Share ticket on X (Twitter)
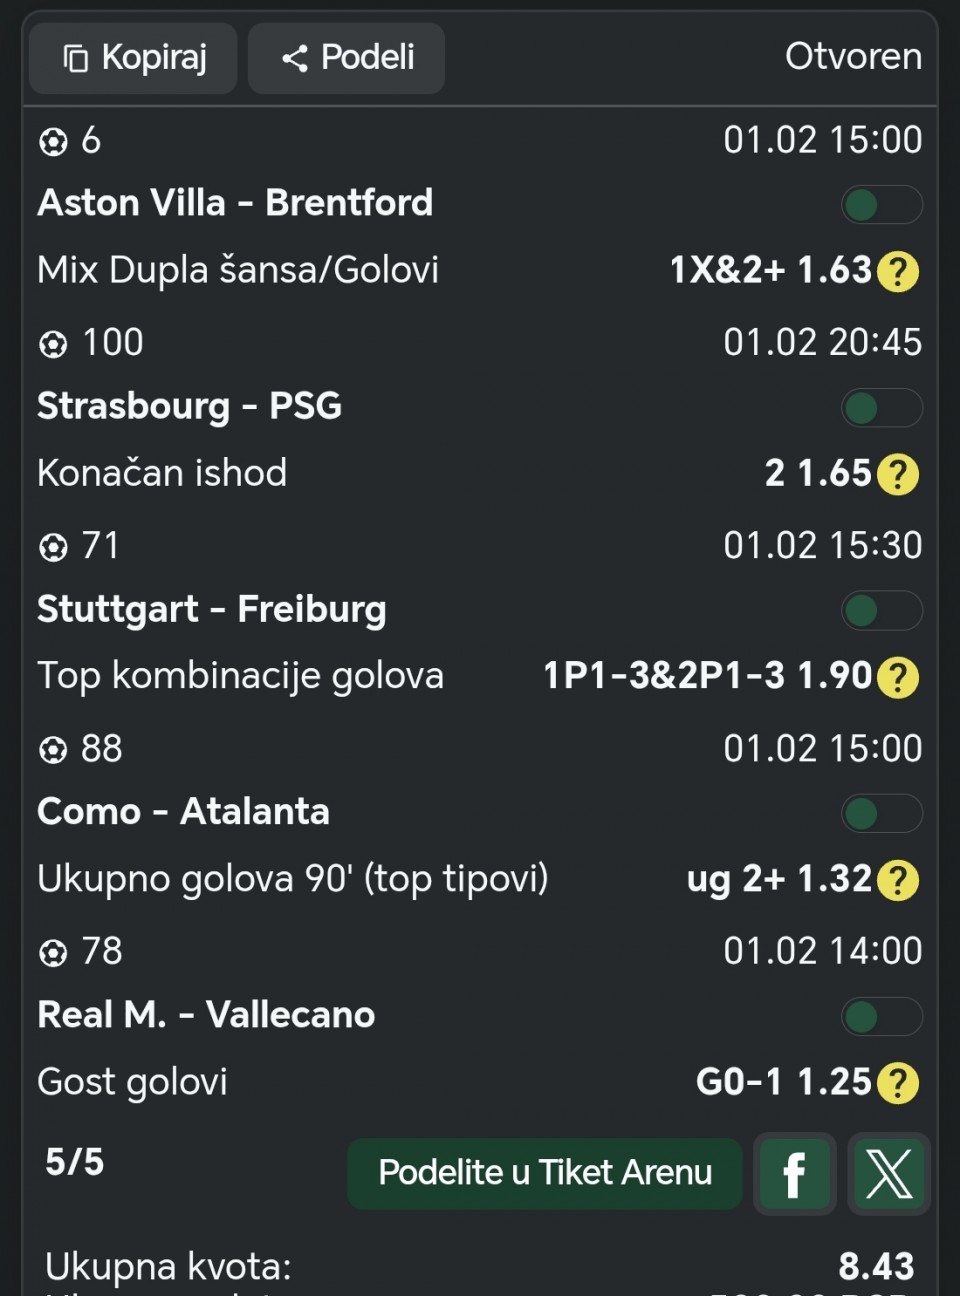960x1296 pixels. coord(889,1173)
